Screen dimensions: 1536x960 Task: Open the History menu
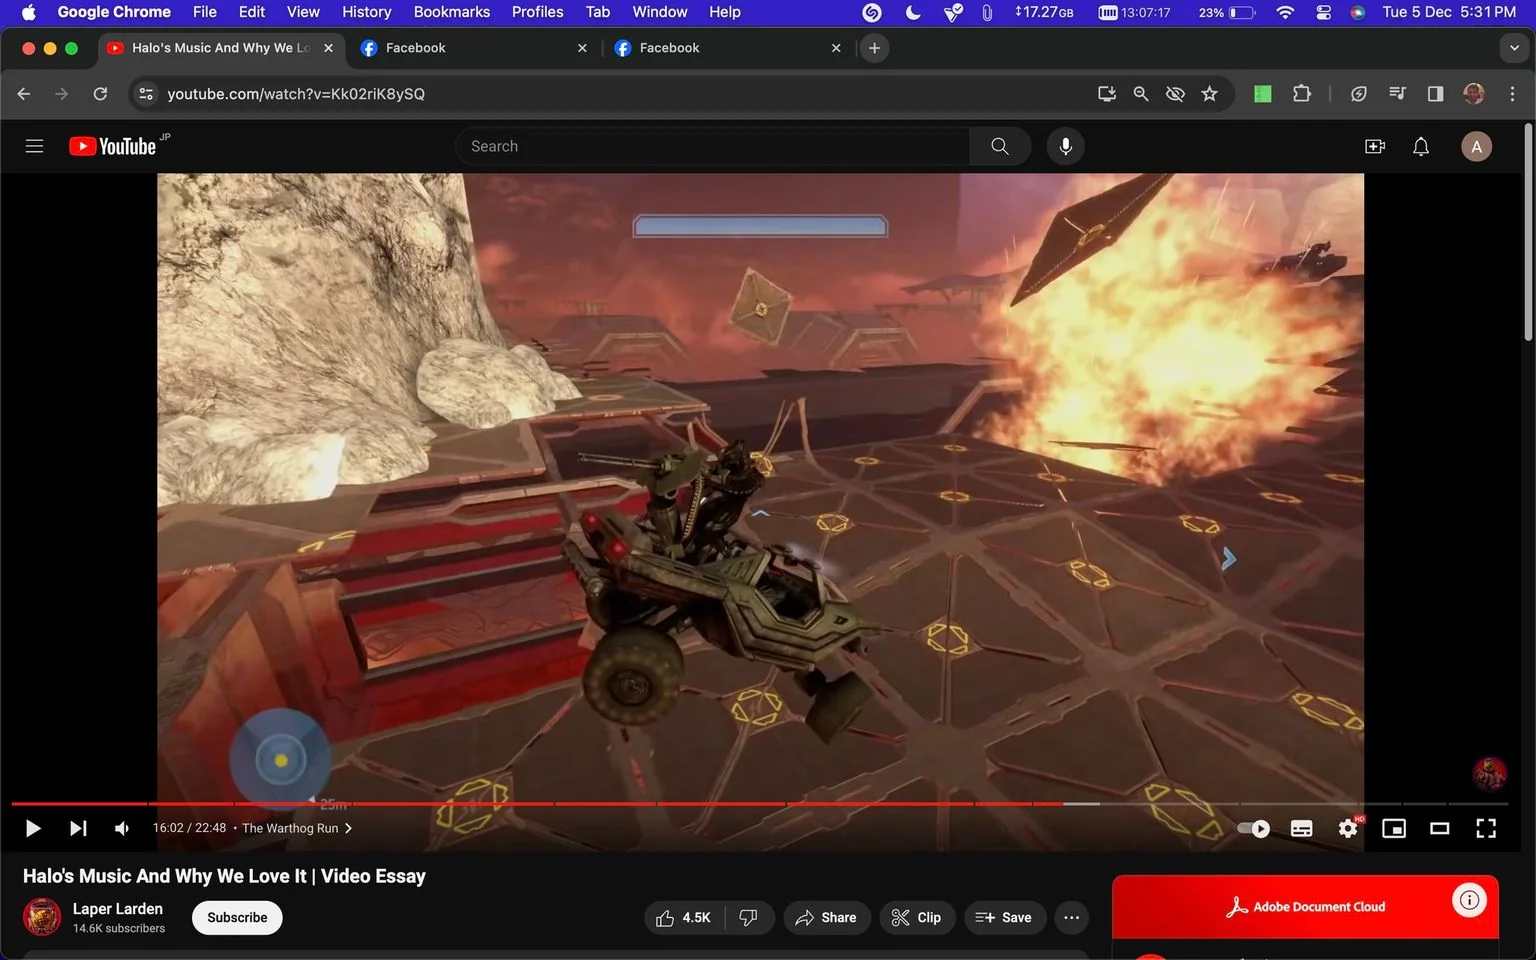click(366, 12)
